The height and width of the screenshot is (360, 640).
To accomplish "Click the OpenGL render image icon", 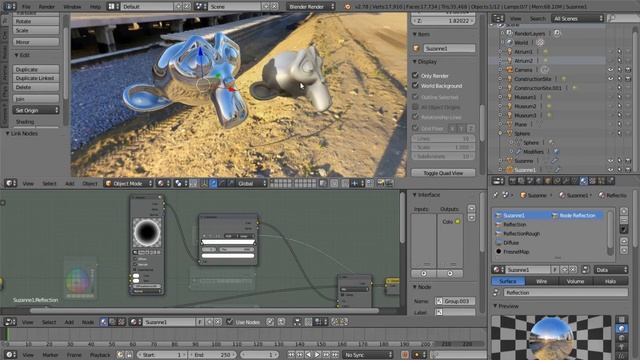I will coord(380,184).
